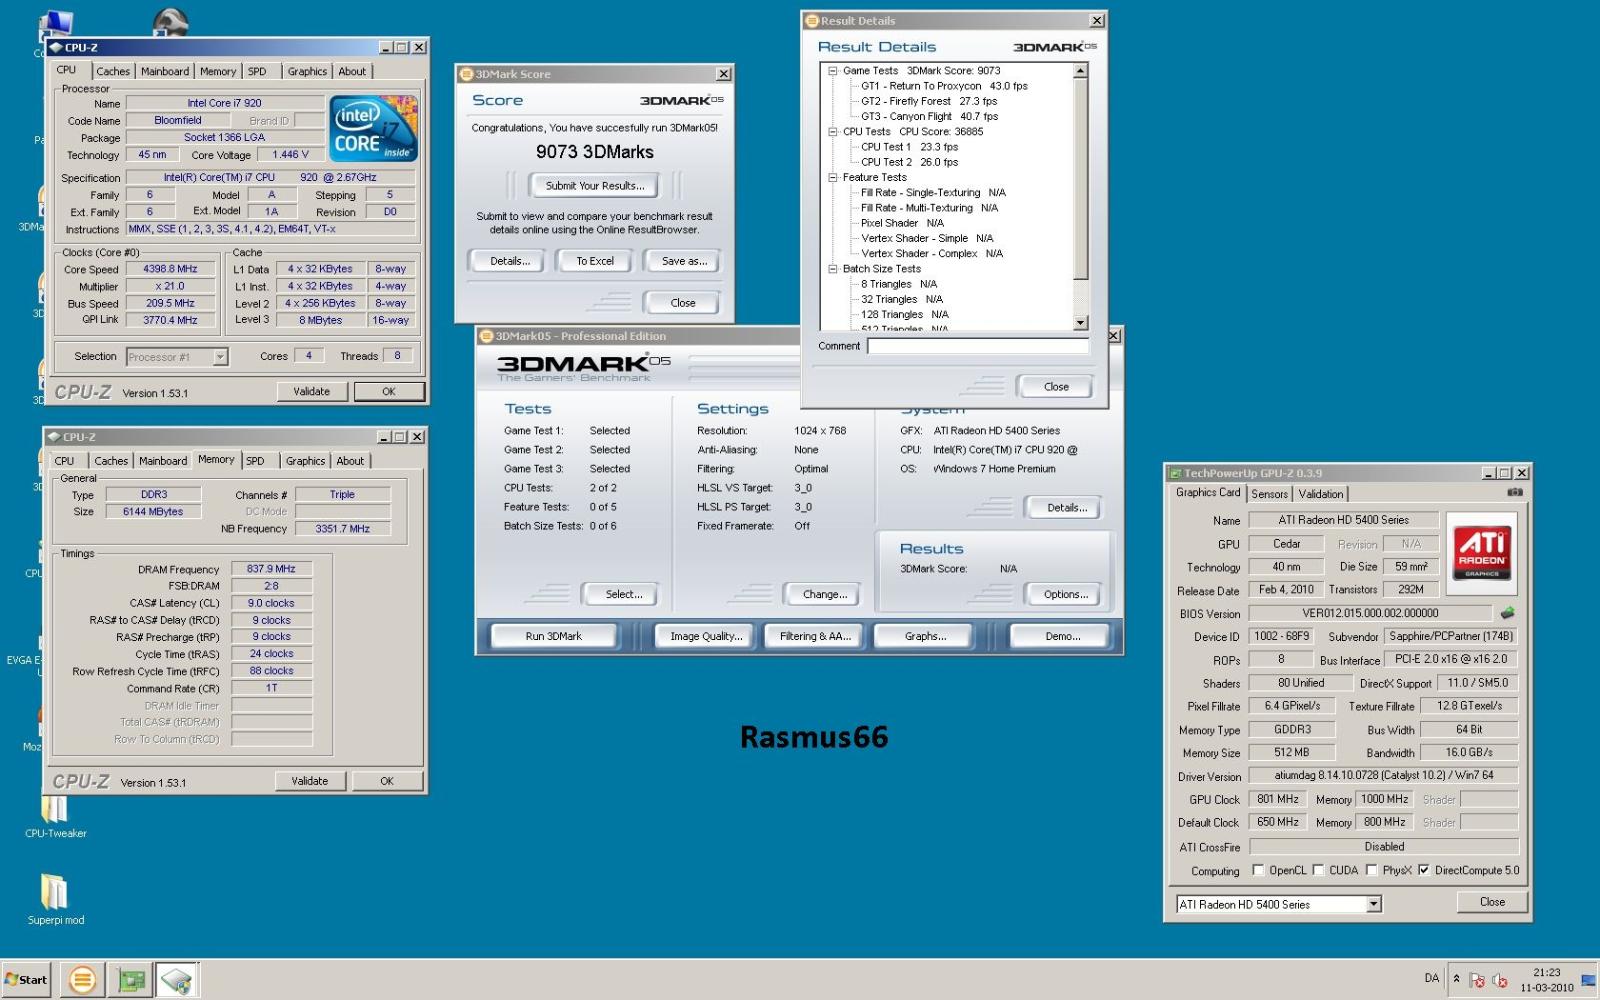This screenshot has height=1000, width=1600.
Task: Select 'GT2 - Firefly Forest' result row
Action: click(x=929, y=101)
